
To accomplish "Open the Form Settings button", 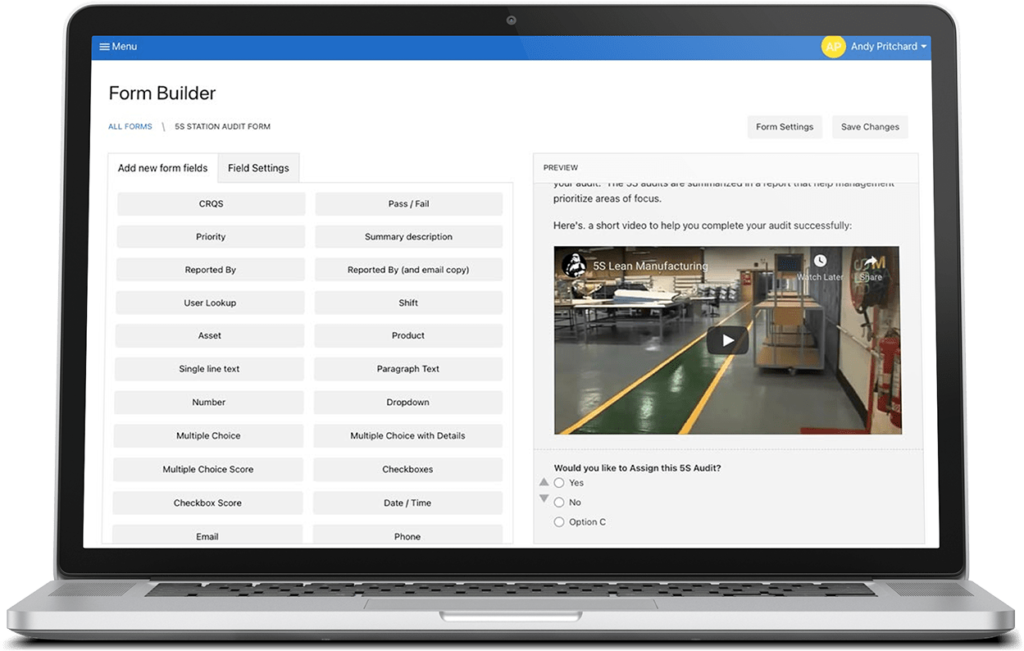I will pos(784,127).
